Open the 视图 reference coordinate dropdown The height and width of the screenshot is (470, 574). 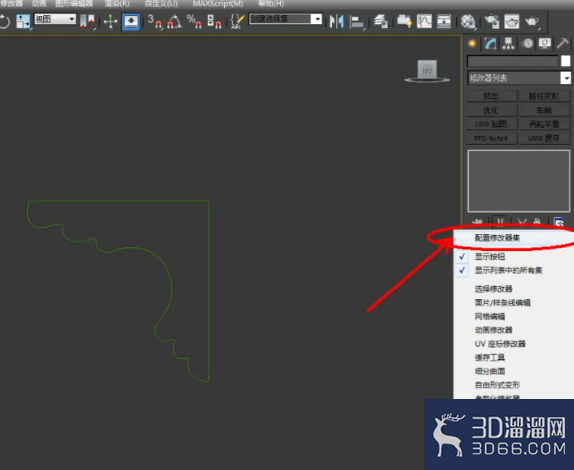point(55,19)
